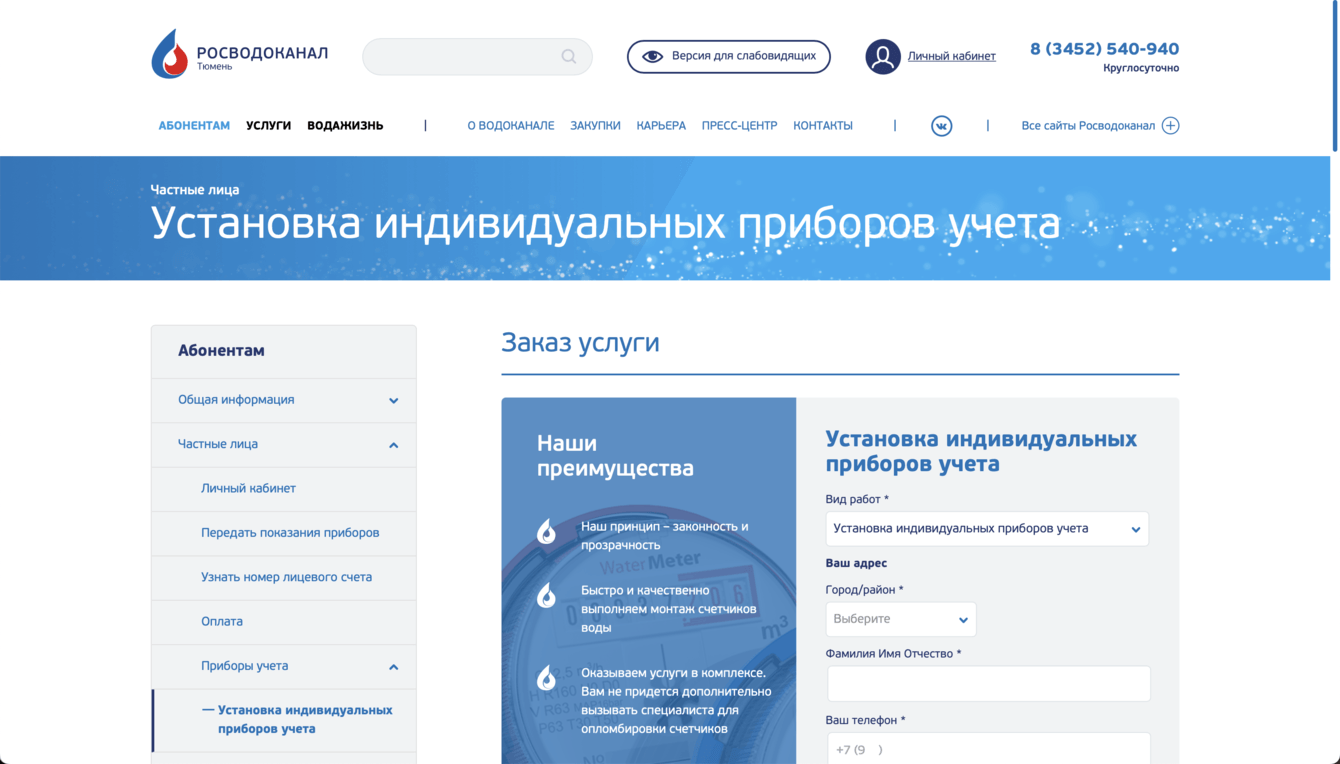Open Передать показания приборов in sidebar
This screenshot has height=764, width=1340.
coord(290,533)
